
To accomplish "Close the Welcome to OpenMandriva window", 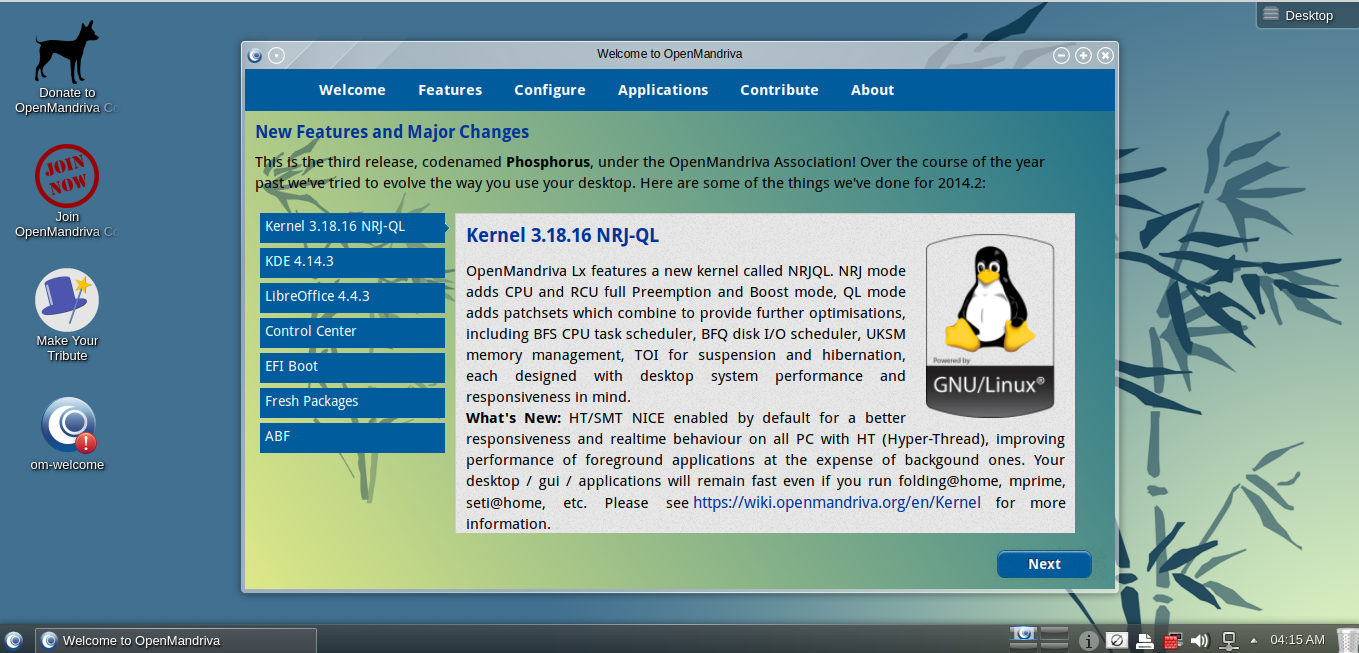I will coord(1105,55).
